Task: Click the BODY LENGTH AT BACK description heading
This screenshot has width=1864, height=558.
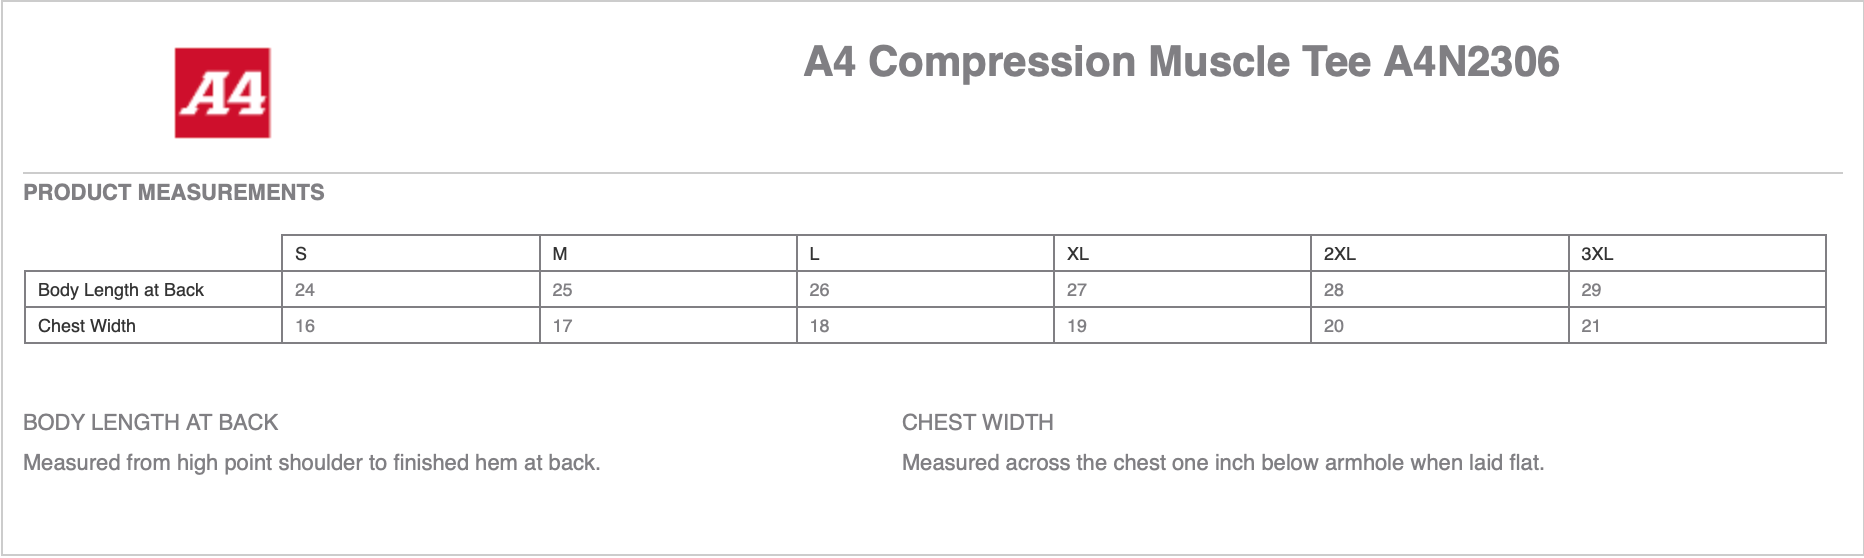Action: pyautogui.click(x=150, y=422)
